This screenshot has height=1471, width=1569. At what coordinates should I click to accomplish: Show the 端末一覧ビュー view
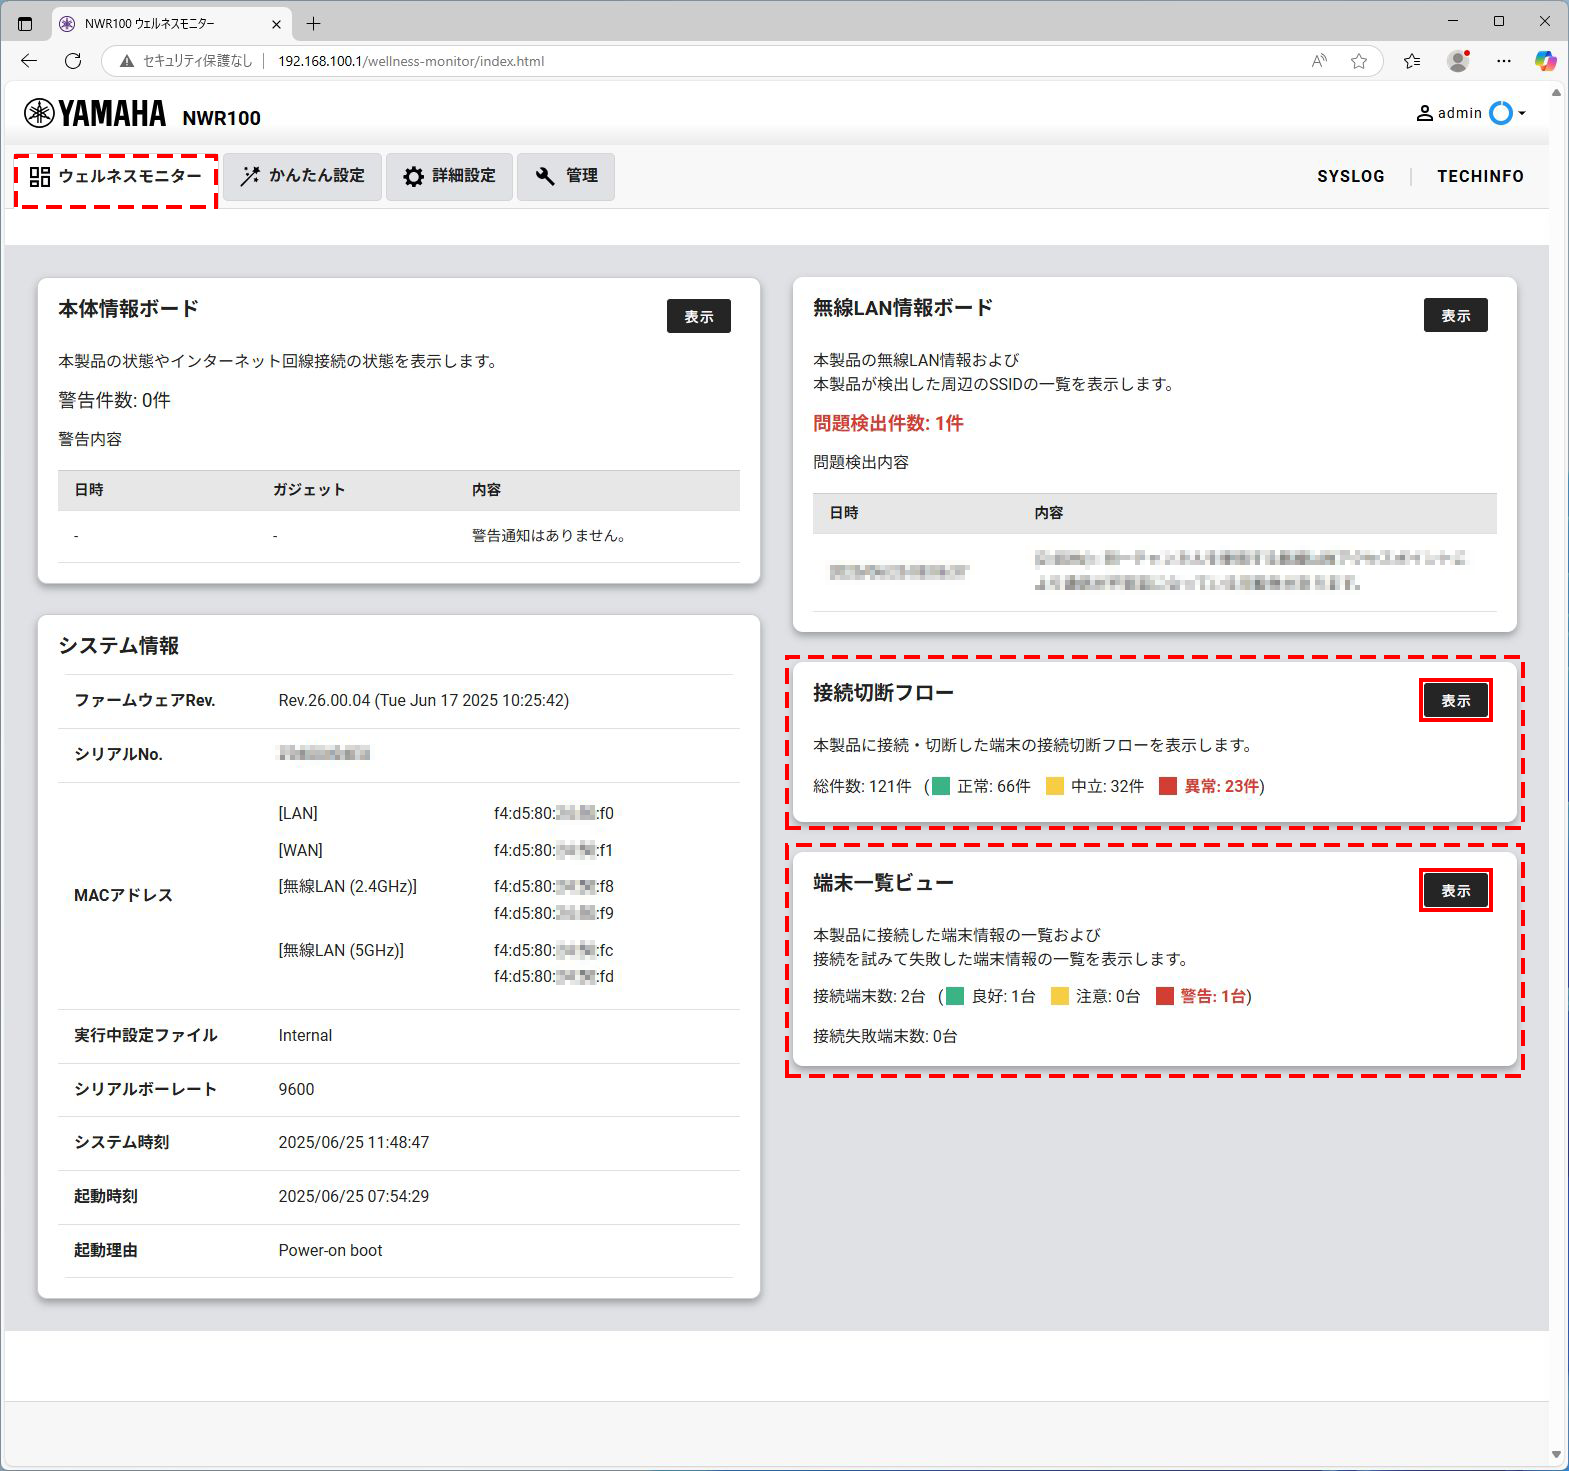[x=1455, y=890]
